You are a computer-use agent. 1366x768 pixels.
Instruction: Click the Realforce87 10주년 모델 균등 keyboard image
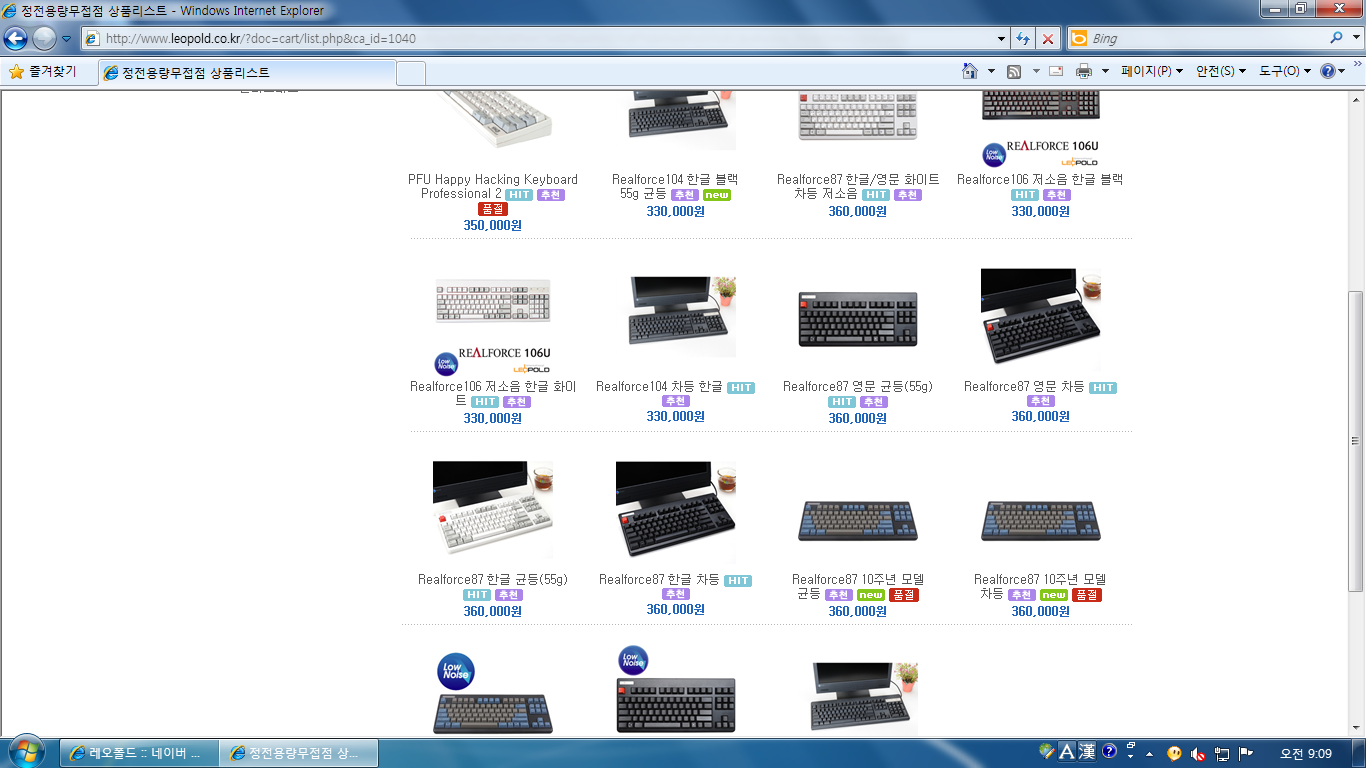(858, 521)
